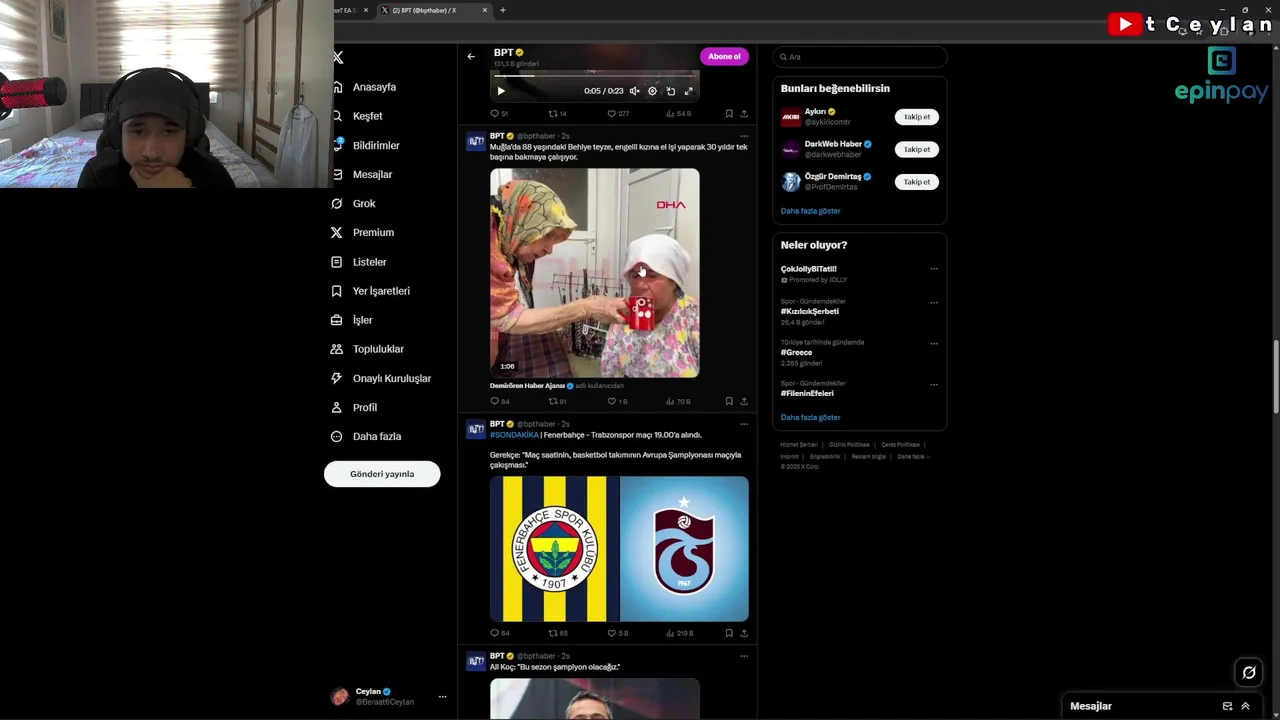Image resolution: width=1280 pixels, height=720 pixels.
Task: Share the Behiye teyze post
Action: [x=743, y=401]
